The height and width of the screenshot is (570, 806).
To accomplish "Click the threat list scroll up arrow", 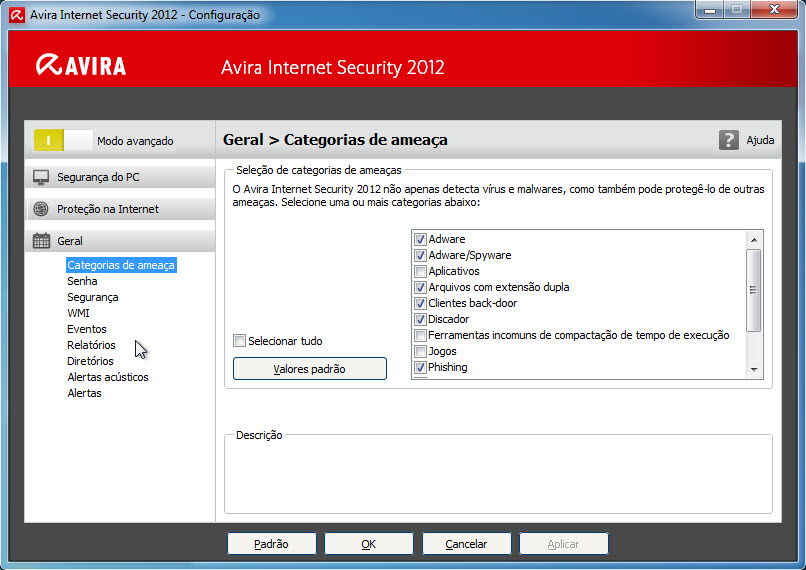I will (x=754, y=240).
